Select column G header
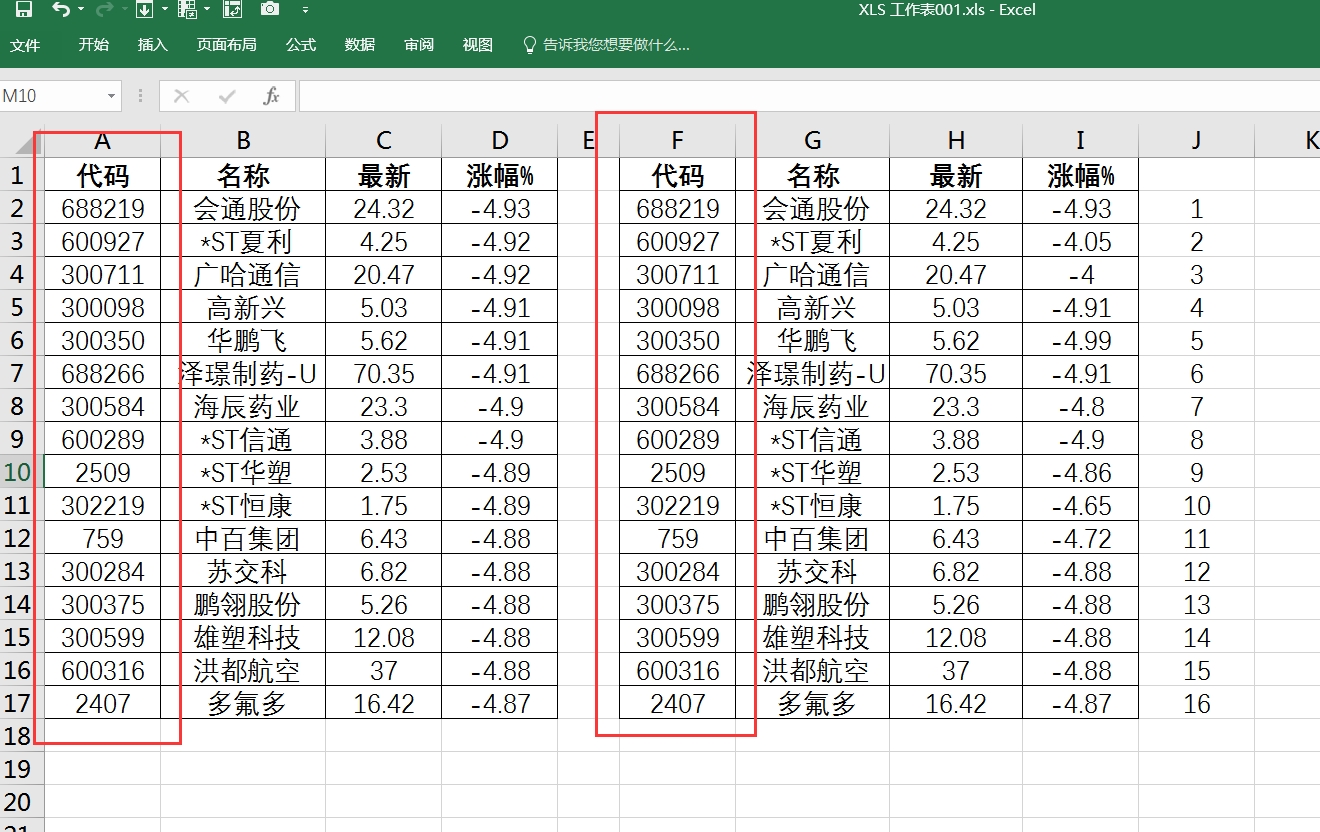The height and width of the screenshot is (832, 1320). pyautogui.click(x=812, y=141)
